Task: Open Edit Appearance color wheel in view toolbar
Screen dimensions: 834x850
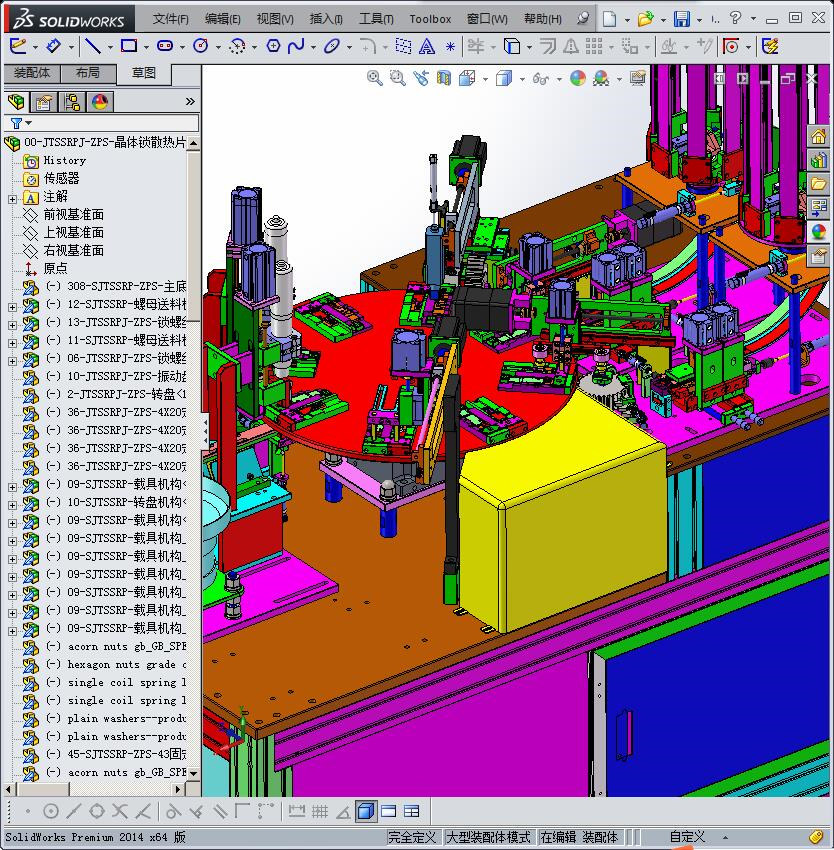Action: [578, 79]
